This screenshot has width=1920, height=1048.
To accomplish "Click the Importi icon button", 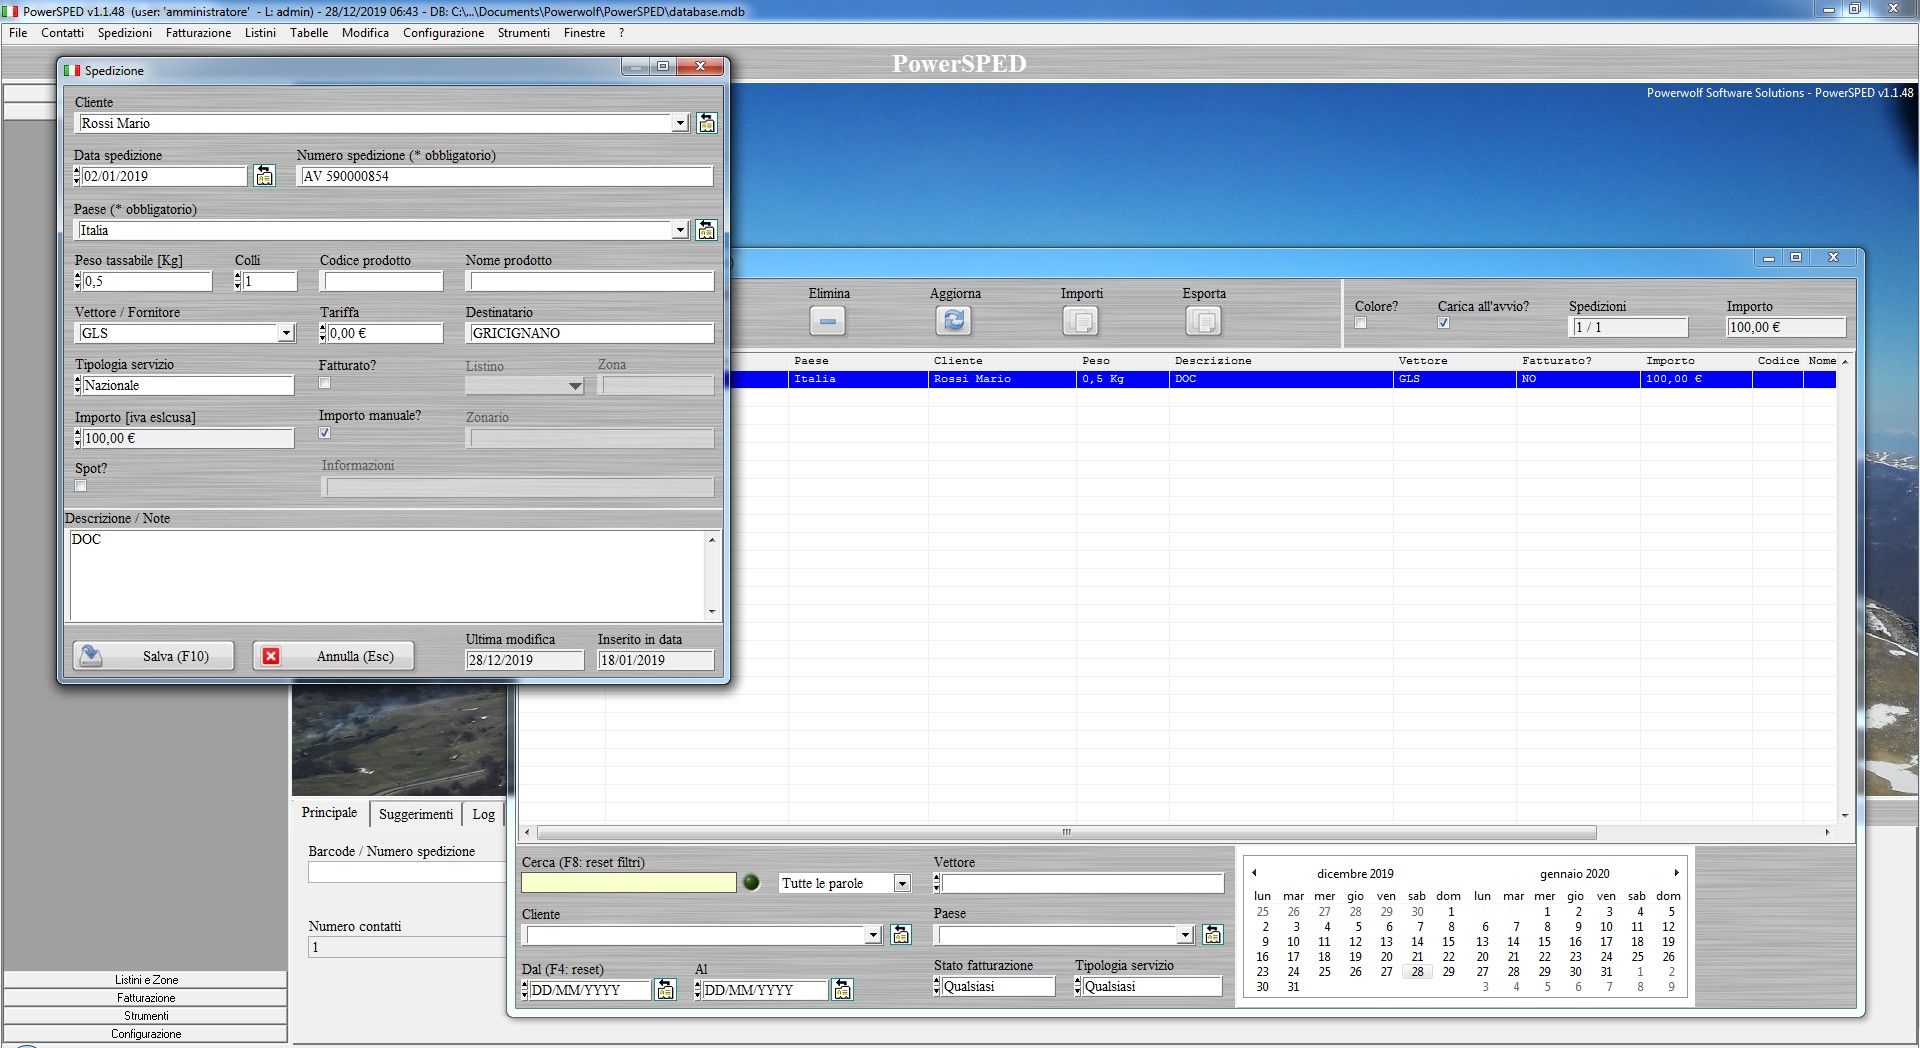I will pyautogui.click(x=1080, y=321).
